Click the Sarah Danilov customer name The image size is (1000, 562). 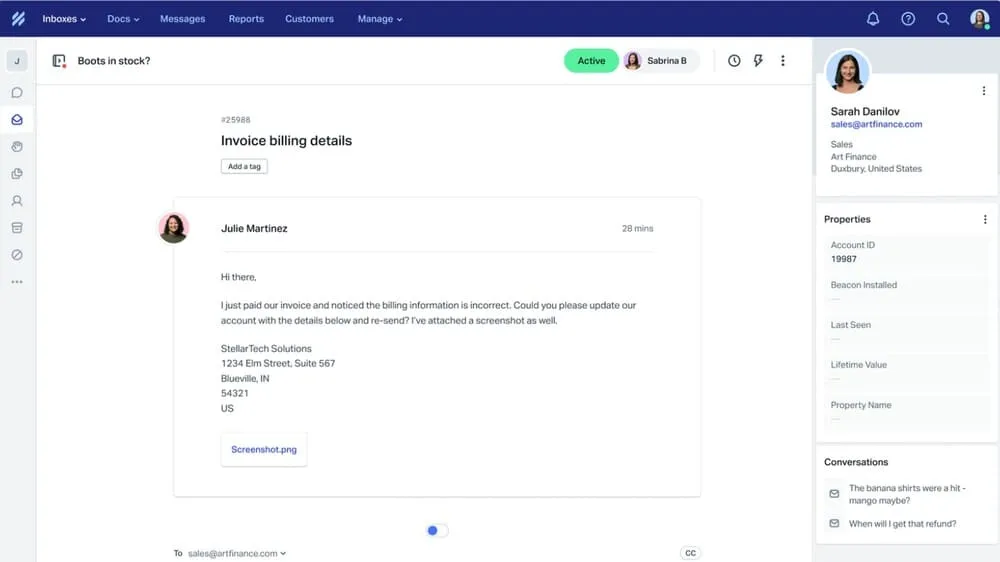pyautogui.click(x=865, y=112)
